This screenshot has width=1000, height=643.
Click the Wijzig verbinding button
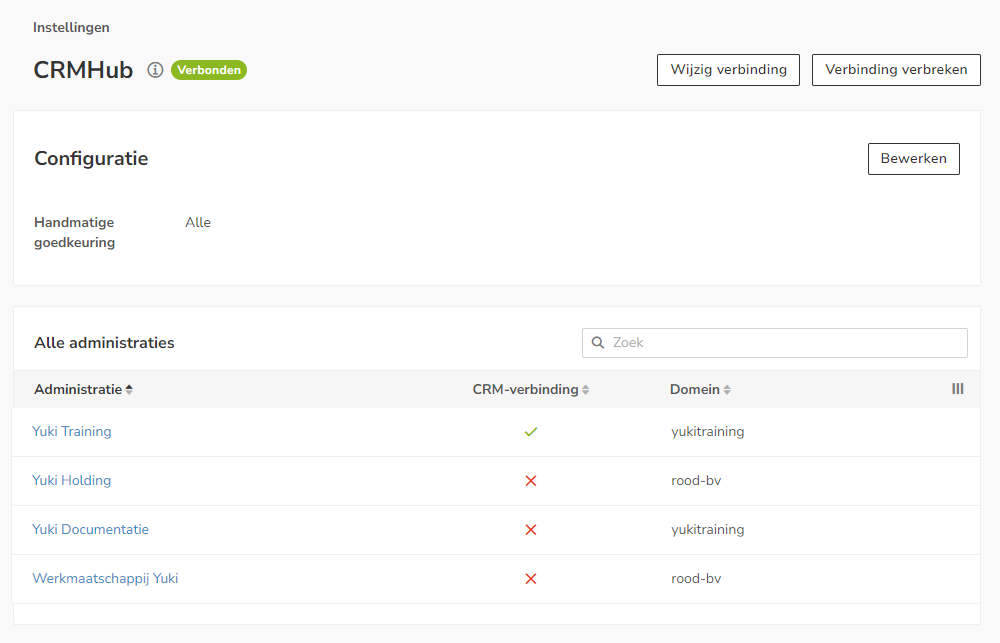pyautogui.click(x=728, y=70)
